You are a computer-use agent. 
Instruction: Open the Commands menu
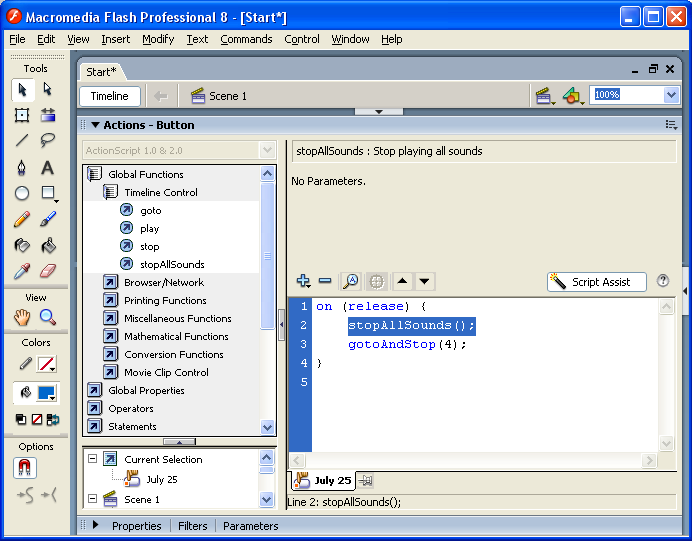(x=246, y=39)
